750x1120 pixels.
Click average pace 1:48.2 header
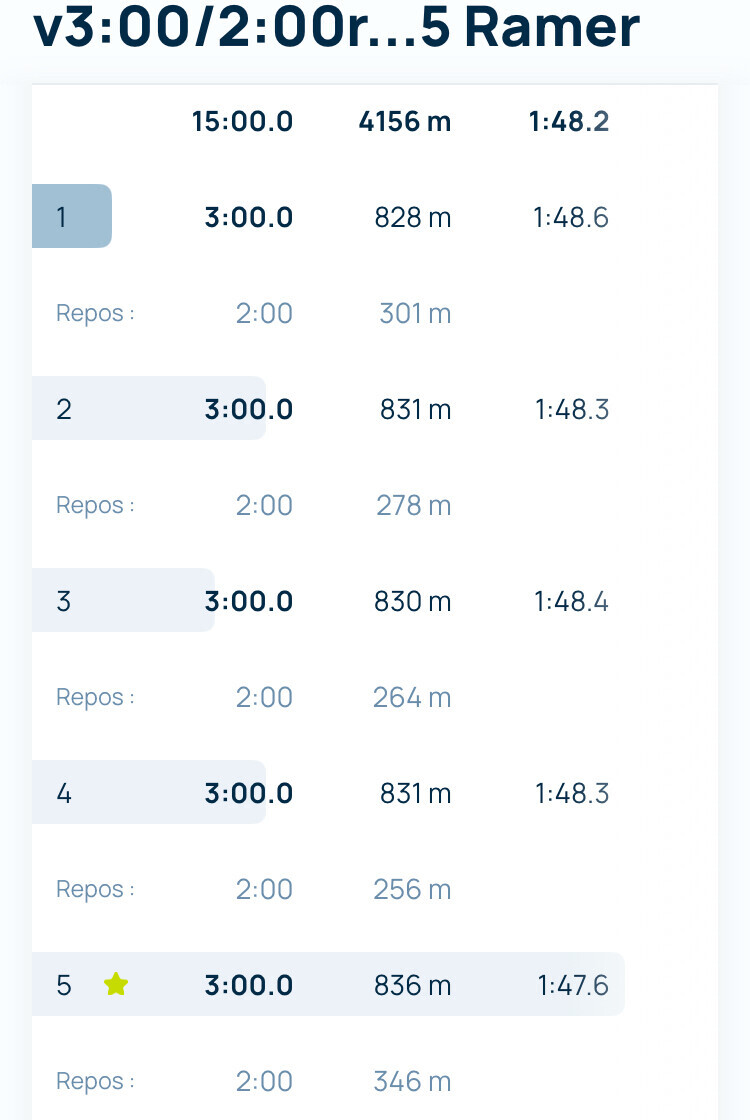click(569, 122)
